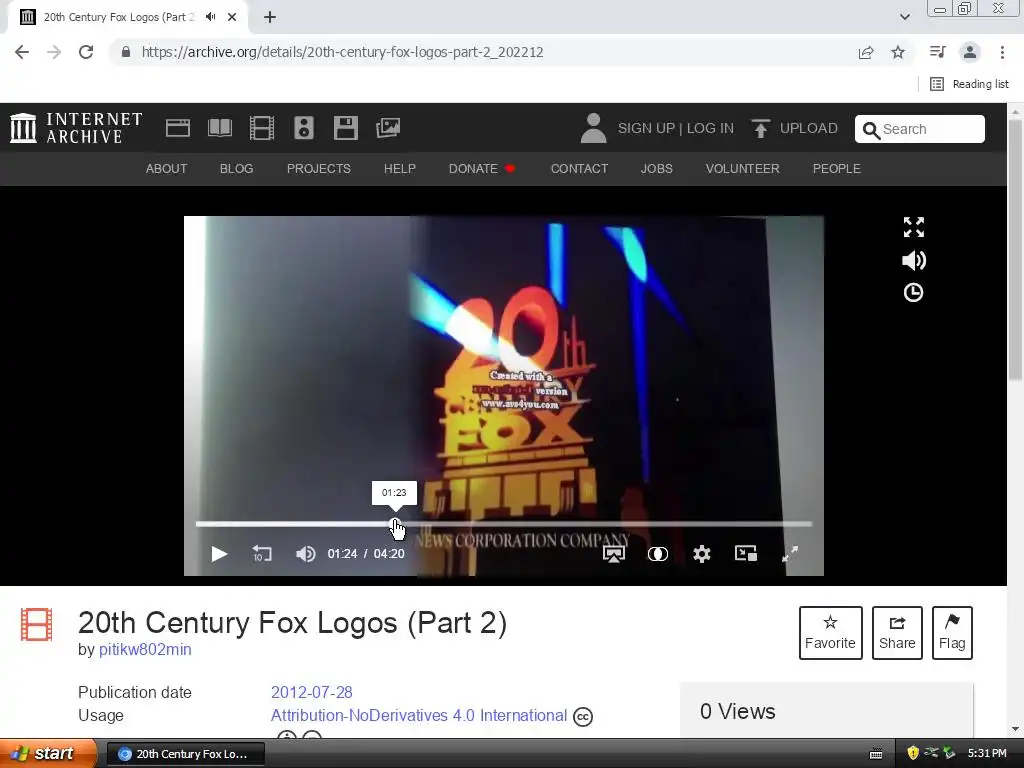Open the Software floppy disk icon
This screenshot has width=1024, height=768.
click(345, 128)
